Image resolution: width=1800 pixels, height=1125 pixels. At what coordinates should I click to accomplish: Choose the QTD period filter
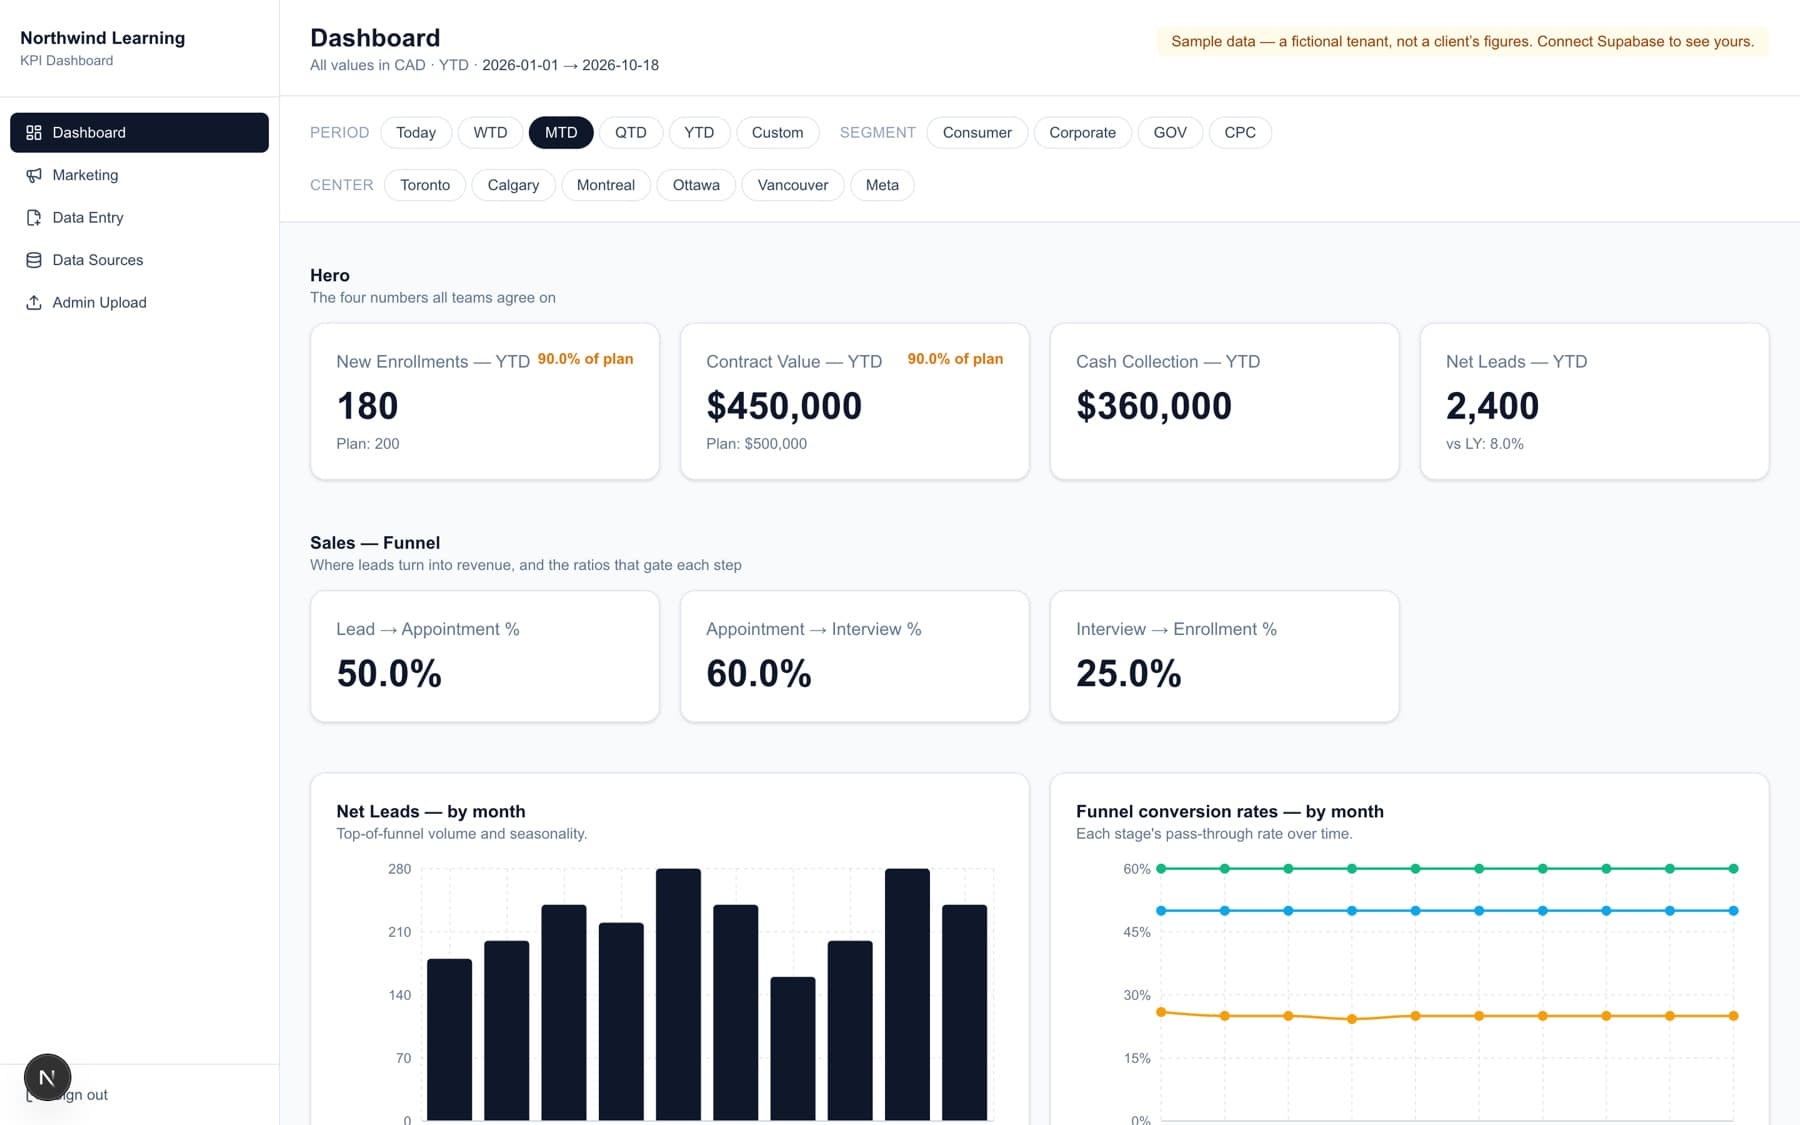[x=631, y=132]
